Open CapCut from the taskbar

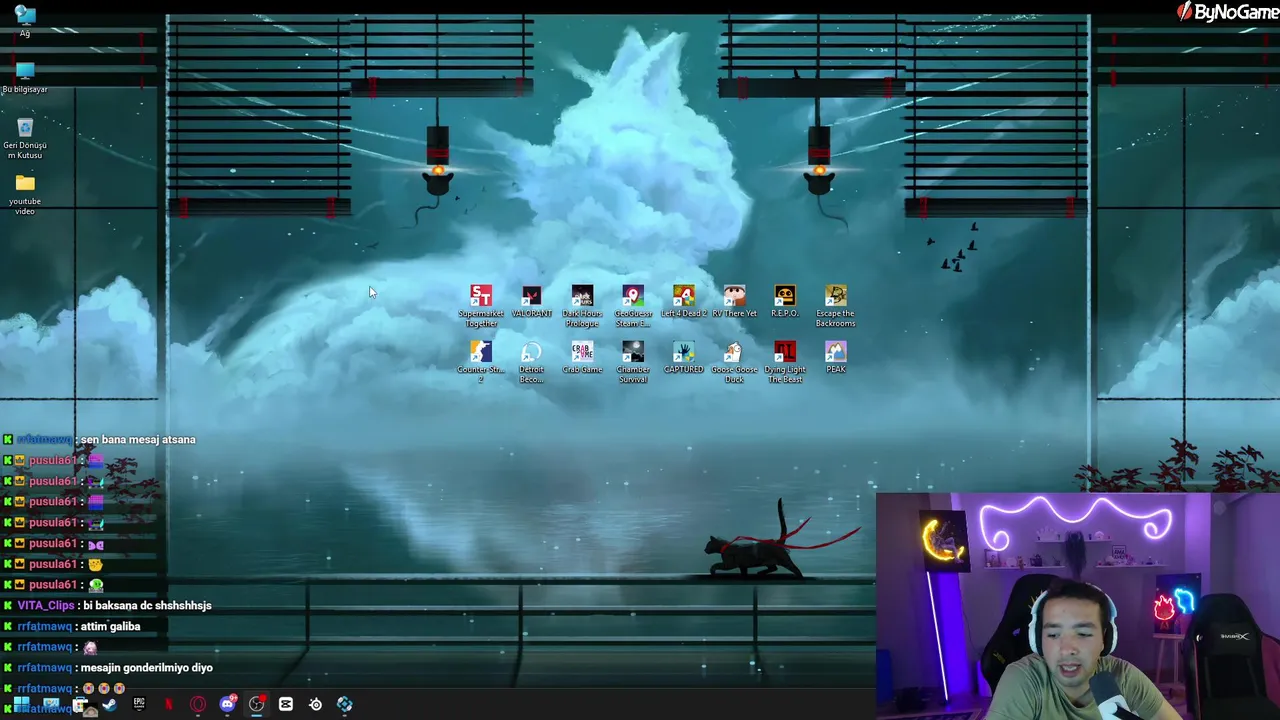pos(286,704)
